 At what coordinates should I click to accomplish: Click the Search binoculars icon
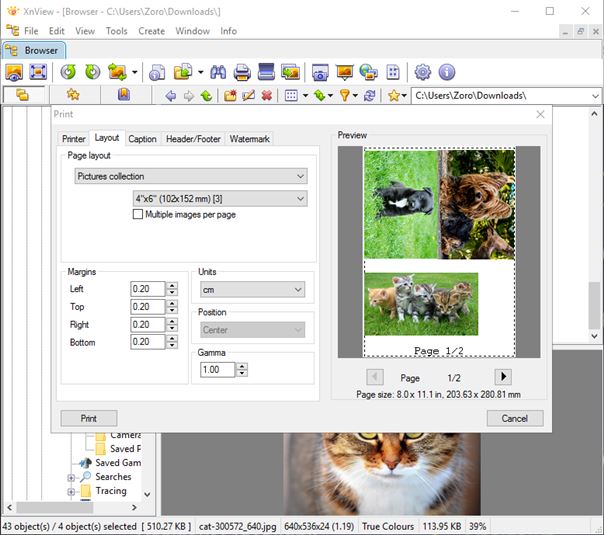tap(219, 72)
